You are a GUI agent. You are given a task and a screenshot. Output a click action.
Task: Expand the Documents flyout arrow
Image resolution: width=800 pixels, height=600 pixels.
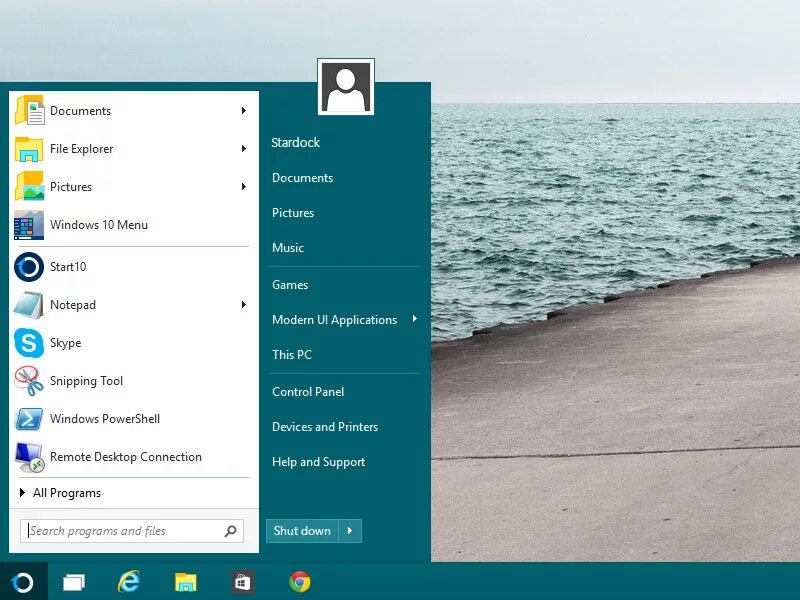[x=243, y=111]
